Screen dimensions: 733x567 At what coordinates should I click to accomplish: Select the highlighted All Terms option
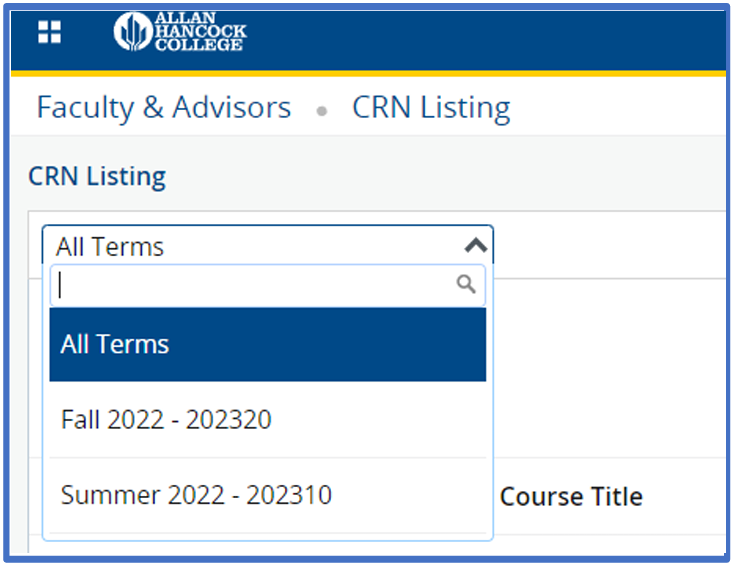click(268, 345)
